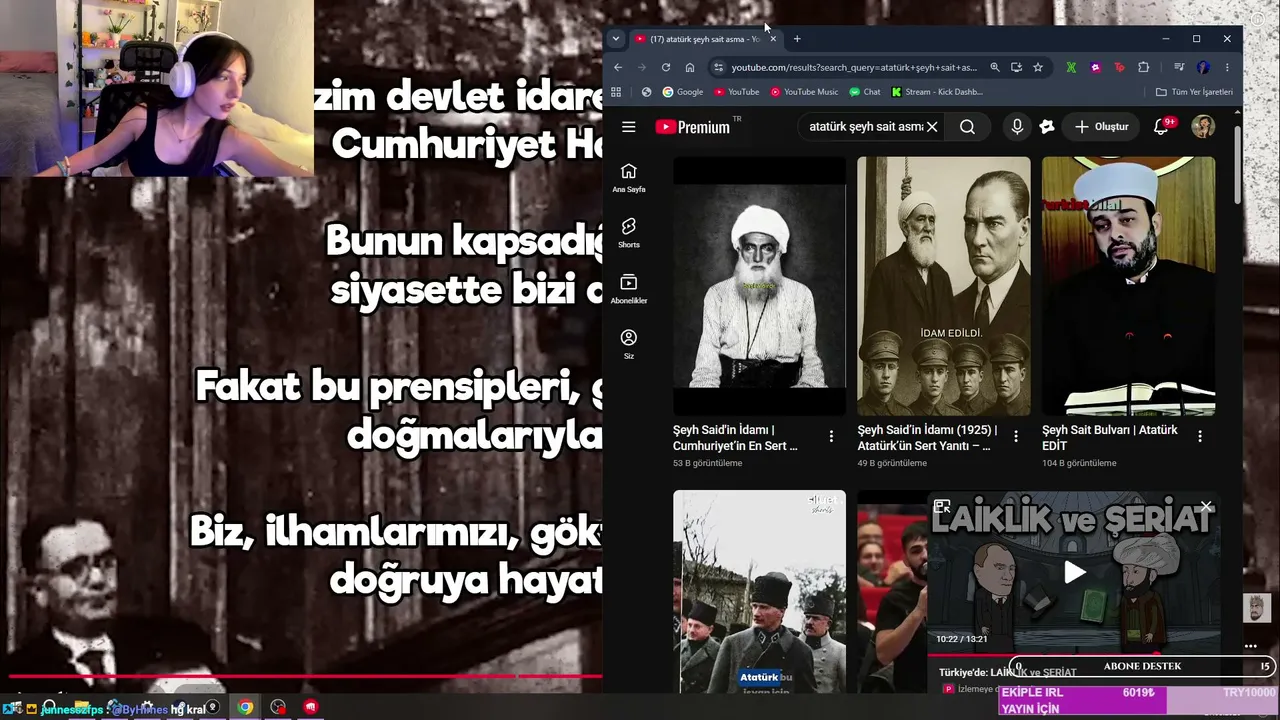Image resolution: width=1280 pixels, height=720 pixels.
Task: Open the sparkle AI ask button
Action: [x=1047, y=127]
